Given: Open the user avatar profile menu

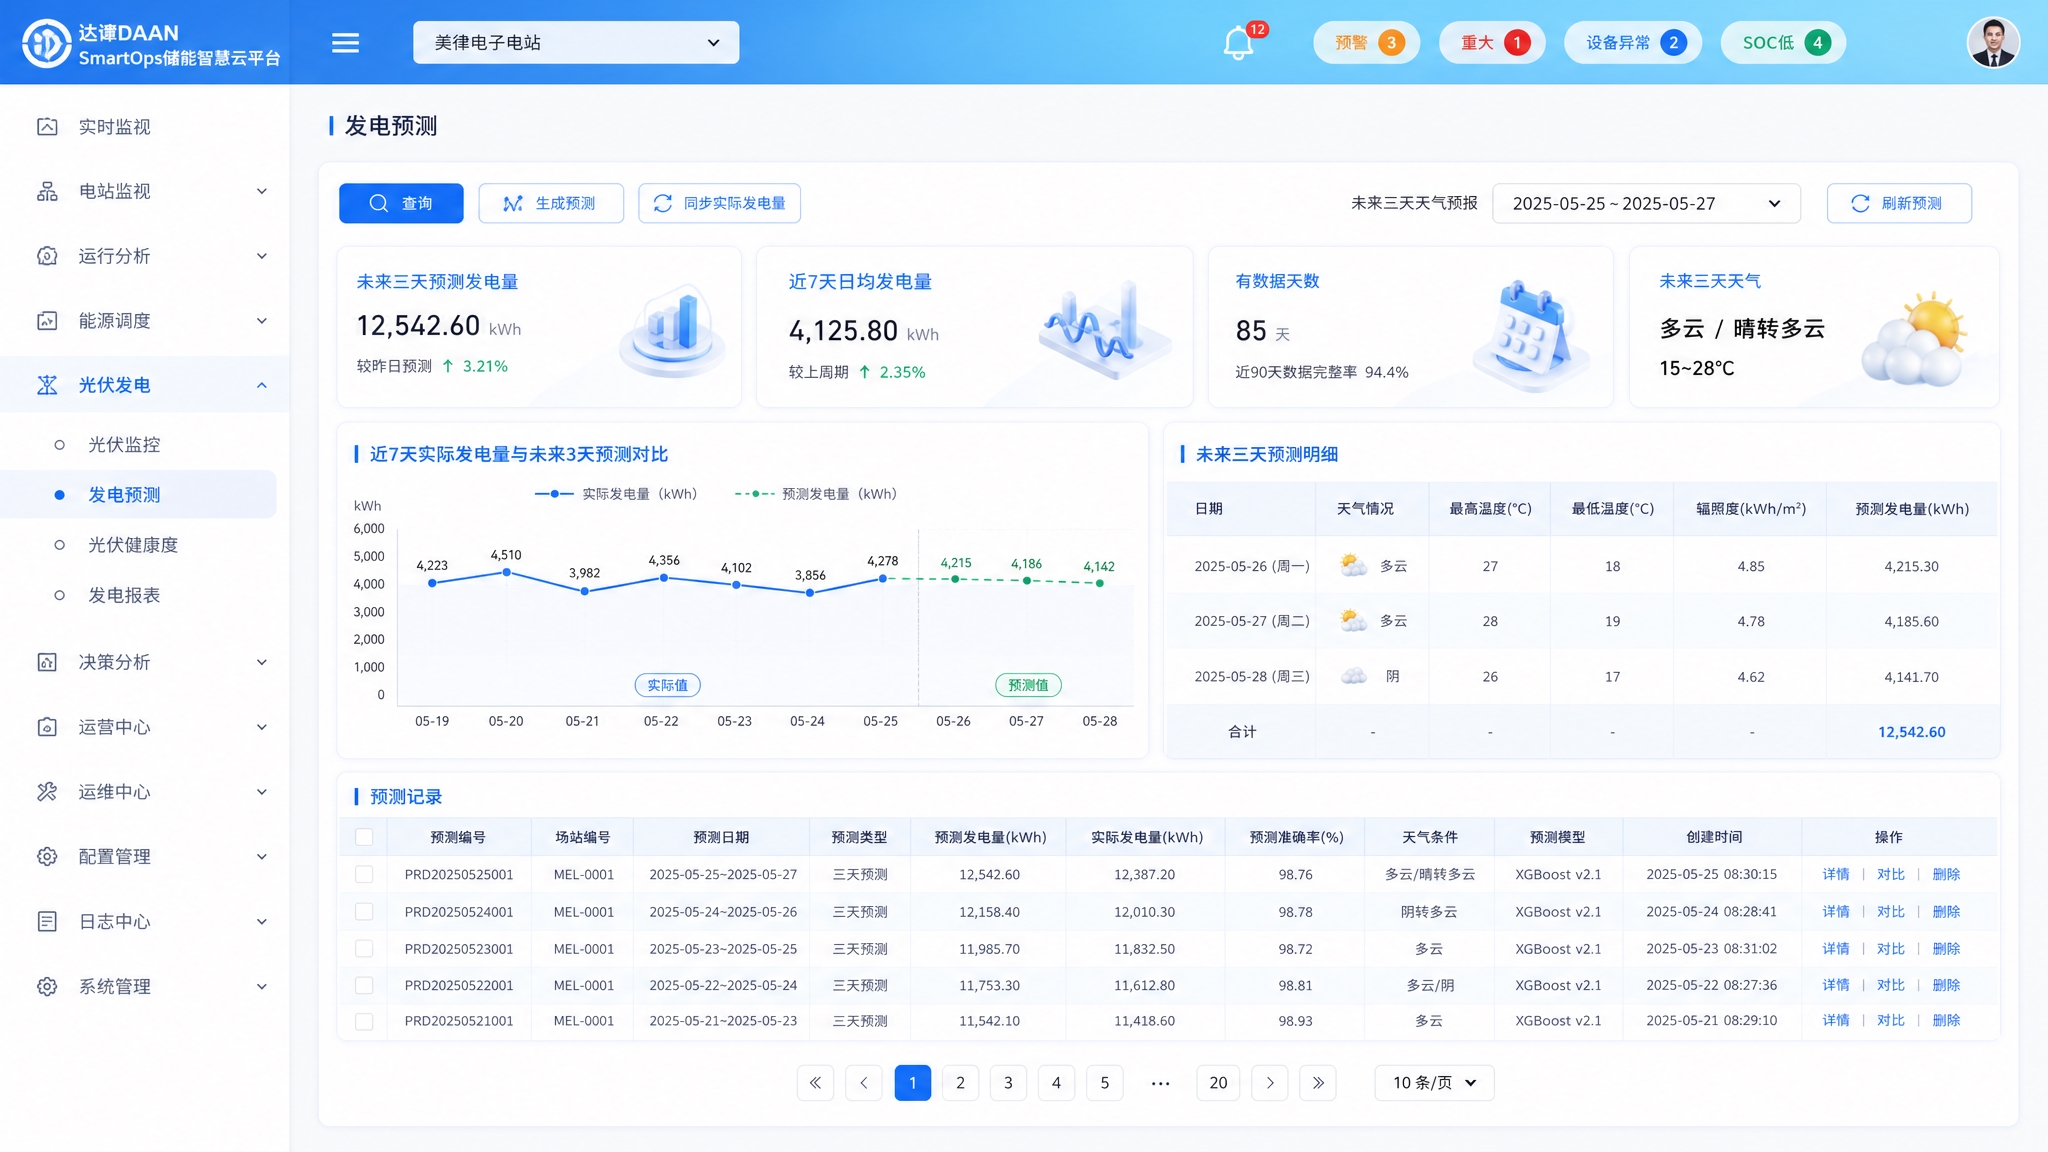Looking at the screenshot, I should pyautogui.click(x=1993, y=43).
